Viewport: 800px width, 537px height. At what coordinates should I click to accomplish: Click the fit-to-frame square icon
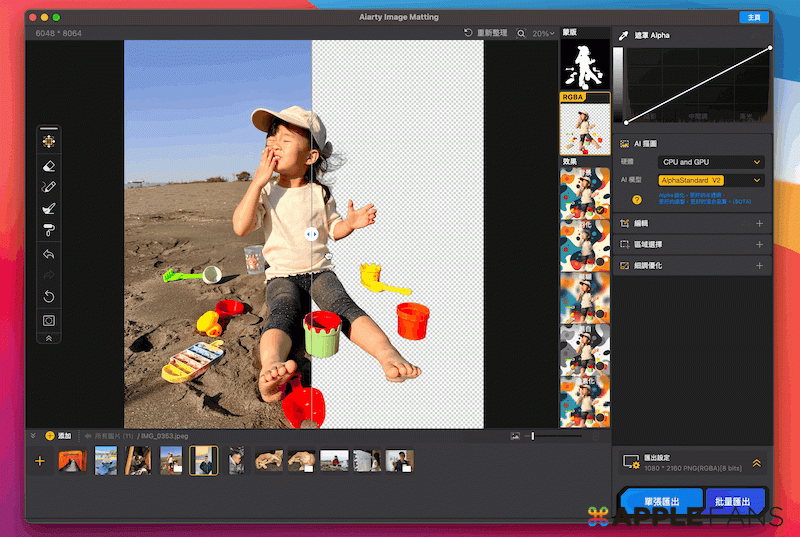(49, 320)
